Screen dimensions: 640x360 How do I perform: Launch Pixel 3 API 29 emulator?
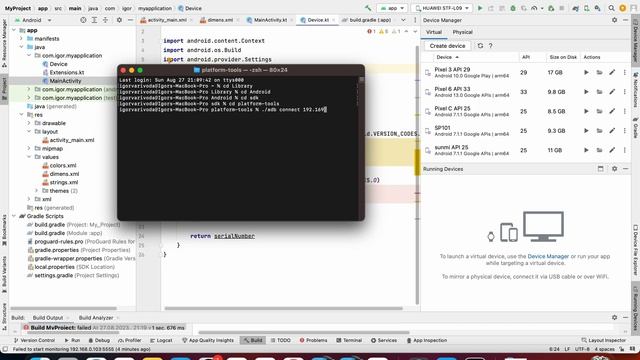click(586, 72)
